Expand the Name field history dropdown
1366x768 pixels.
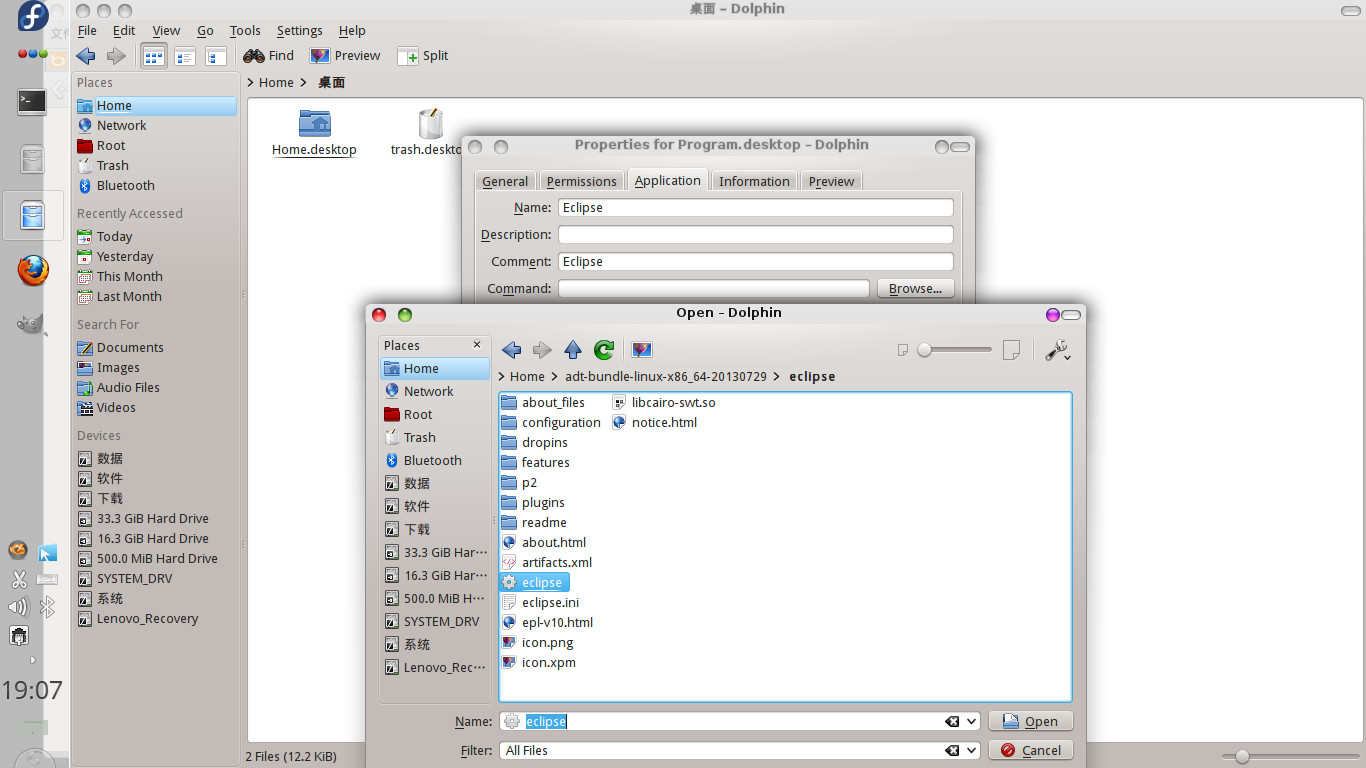pos(972,721)
